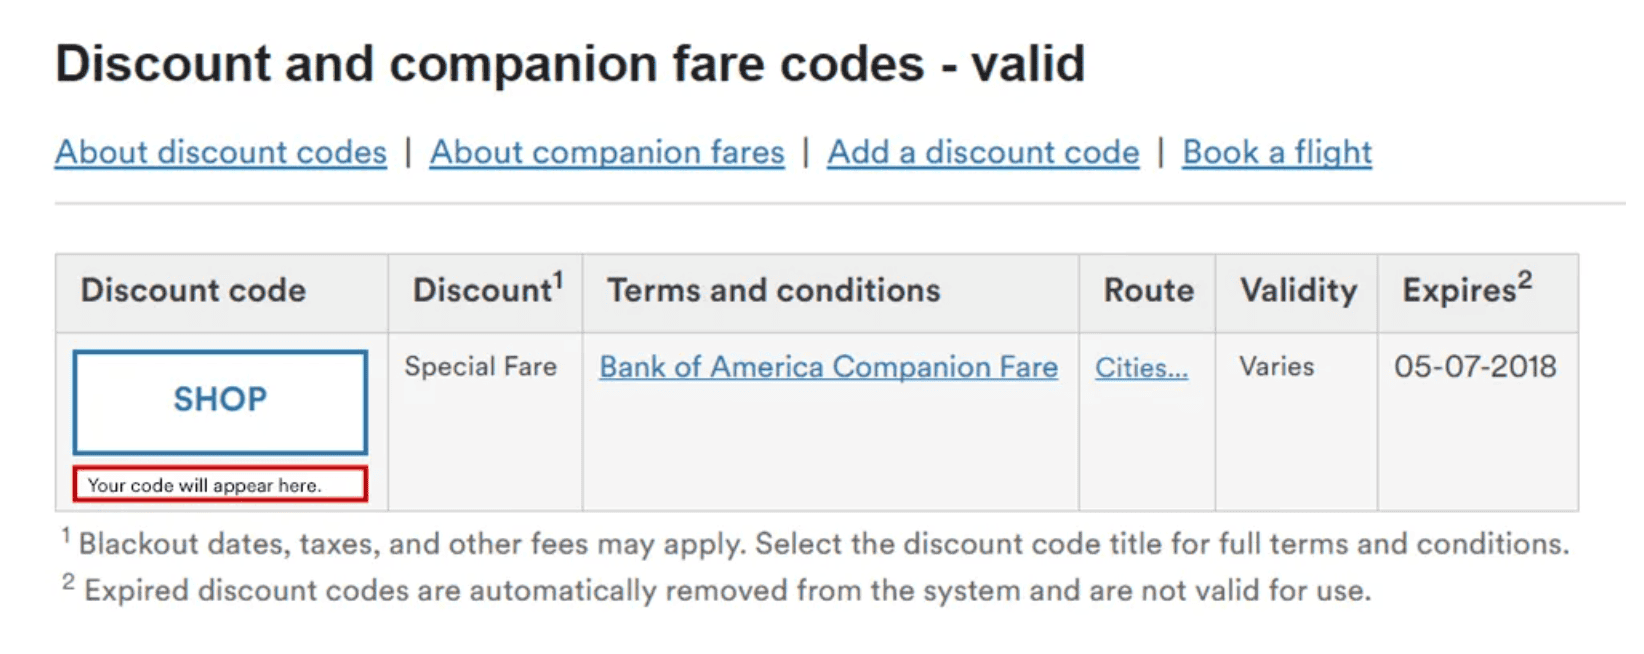The image size is (1644, 654).
Task: Click the blackout dates footnote text
Action: [812, 543]
